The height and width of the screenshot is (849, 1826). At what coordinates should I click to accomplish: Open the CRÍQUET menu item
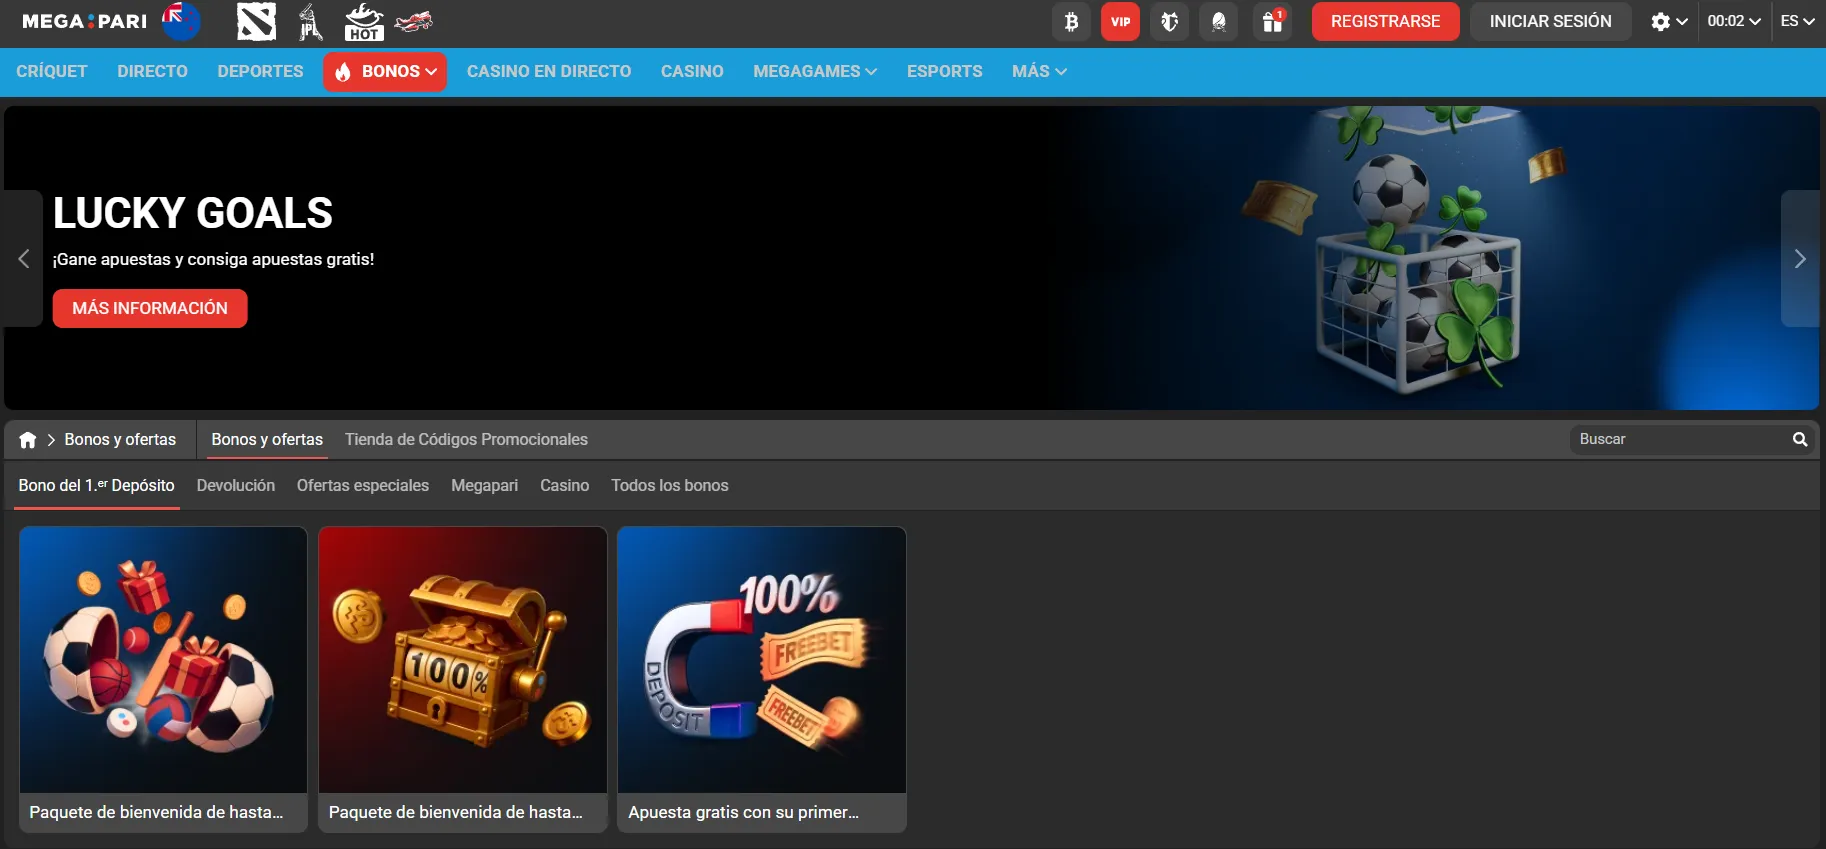tap(52, 72)
